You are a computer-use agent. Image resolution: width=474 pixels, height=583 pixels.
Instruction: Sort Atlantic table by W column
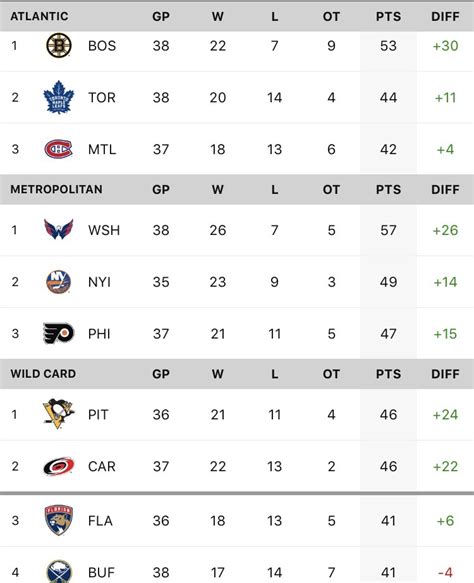[217, 16]
